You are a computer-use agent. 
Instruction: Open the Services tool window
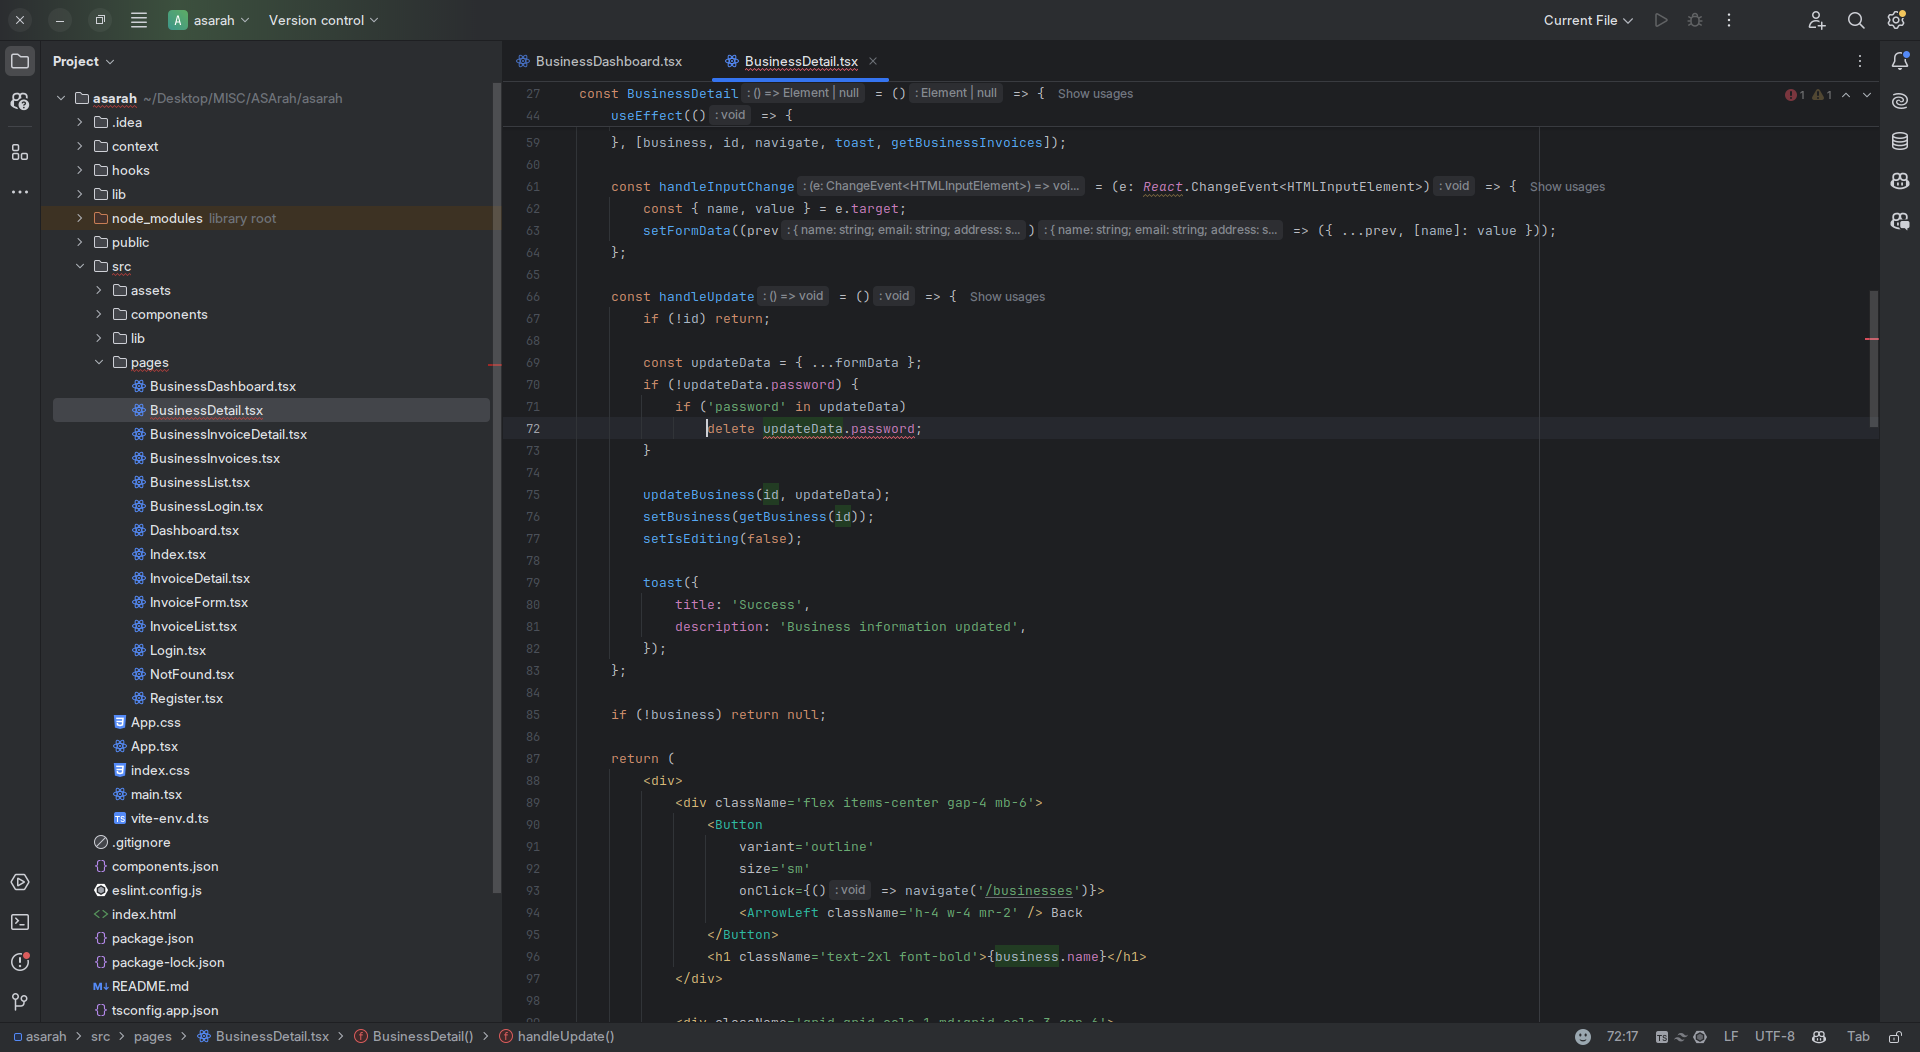coord(20,882)
